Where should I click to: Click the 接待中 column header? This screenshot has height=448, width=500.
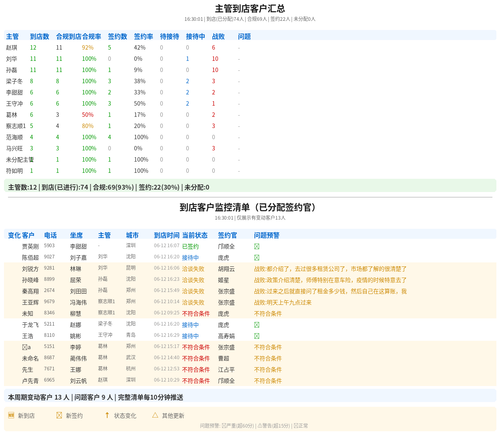[195, 36]
